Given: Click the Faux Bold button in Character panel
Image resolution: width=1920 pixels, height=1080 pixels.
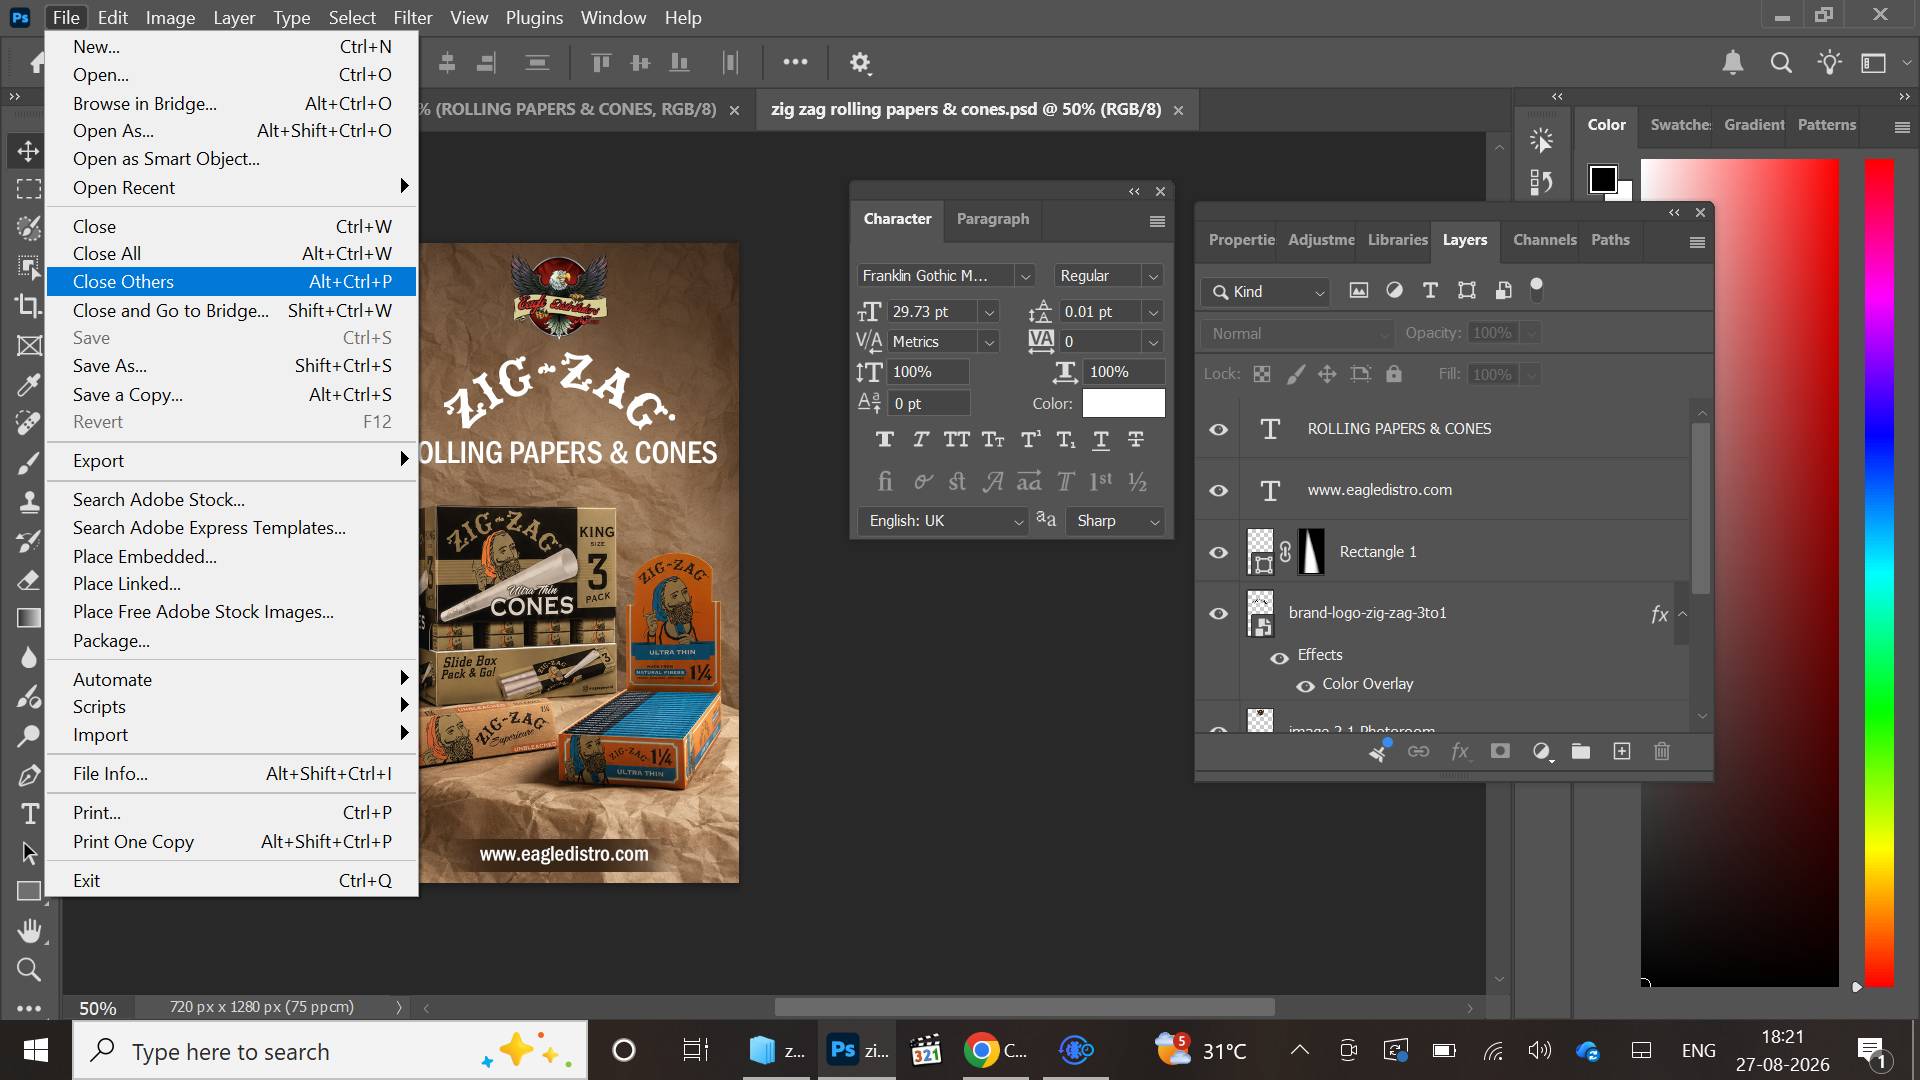Looking at the screenshot, I should [884, 439].
